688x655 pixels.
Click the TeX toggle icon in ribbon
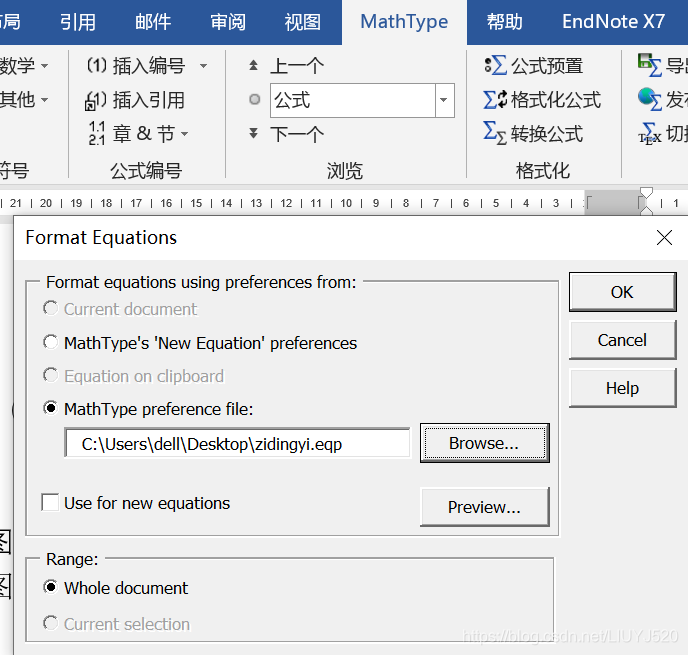coord(650,133)
